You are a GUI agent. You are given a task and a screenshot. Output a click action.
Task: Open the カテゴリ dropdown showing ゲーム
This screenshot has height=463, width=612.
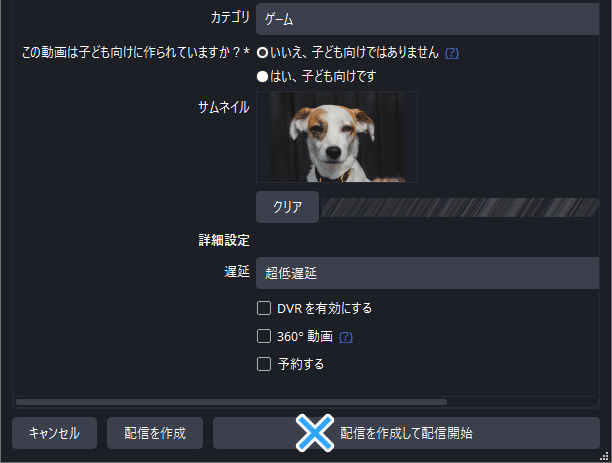point(427,19)
